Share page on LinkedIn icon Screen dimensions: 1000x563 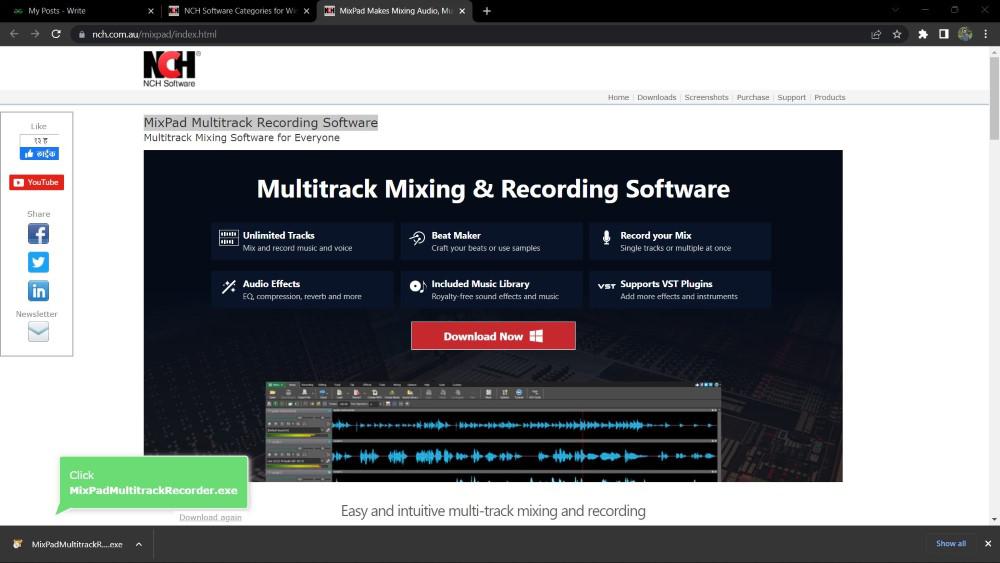tap(38, 291)
